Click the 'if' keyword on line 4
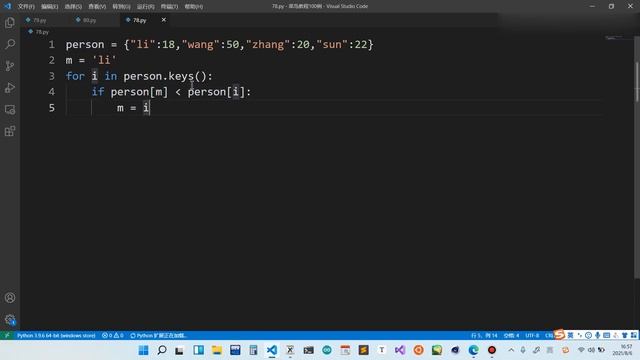Viewport: 640px width, 360px height. pyautogui.click(x=98, y=92)
